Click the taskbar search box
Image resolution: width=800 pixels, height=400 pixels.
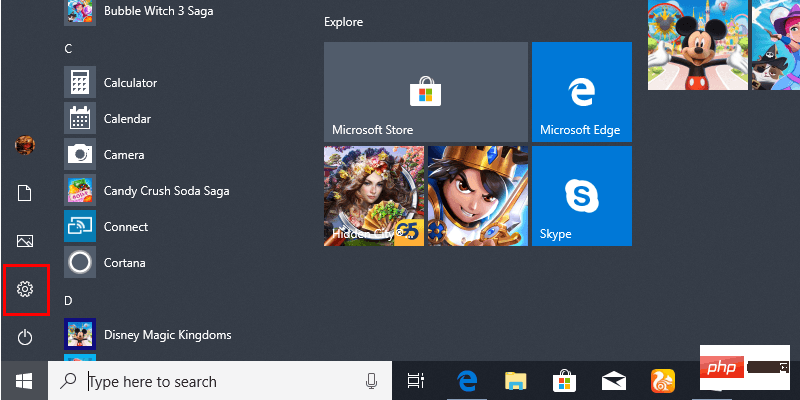click(x=220, y=381)
